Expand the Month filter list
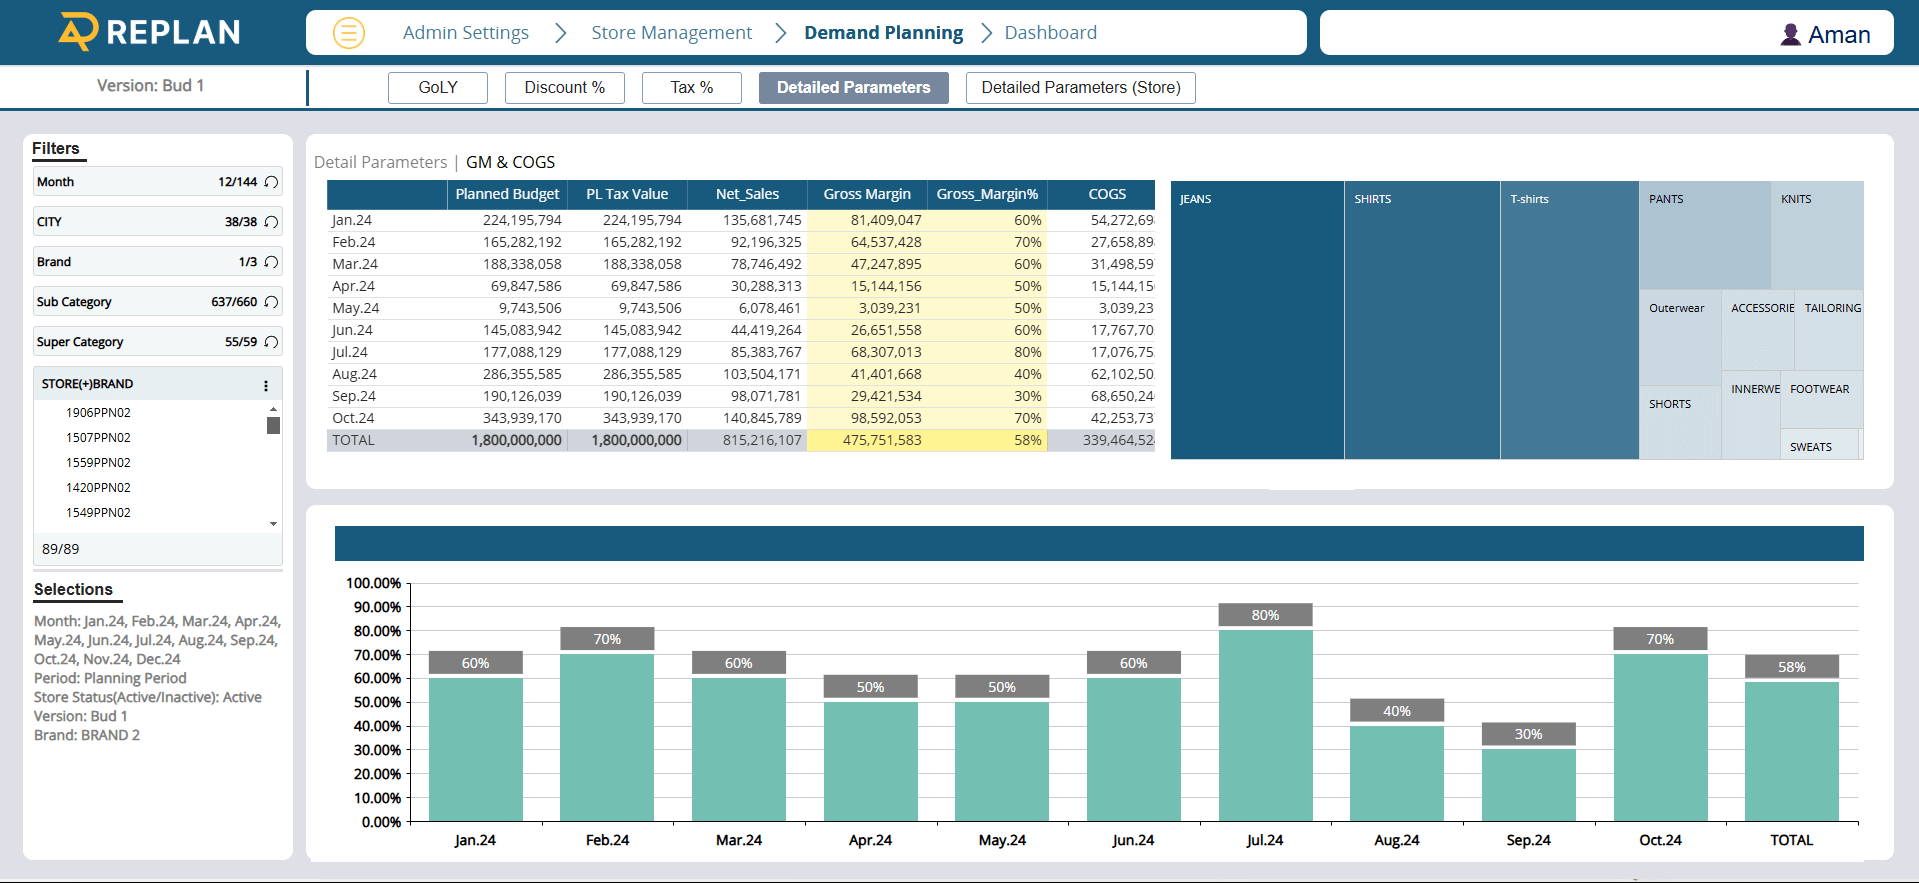The image size is (1919, 883). [130, 182]
